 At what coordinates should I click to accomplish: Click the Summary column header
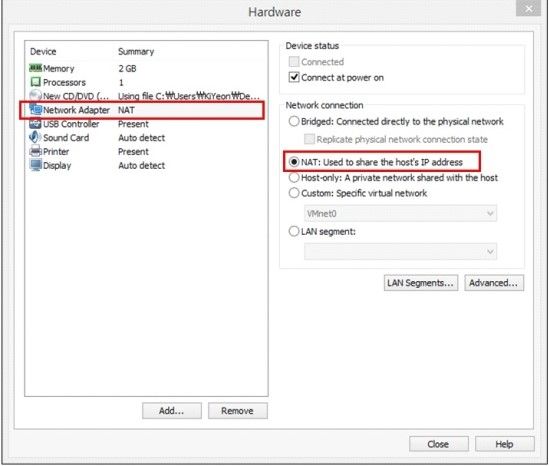click(x=136, y=52)
